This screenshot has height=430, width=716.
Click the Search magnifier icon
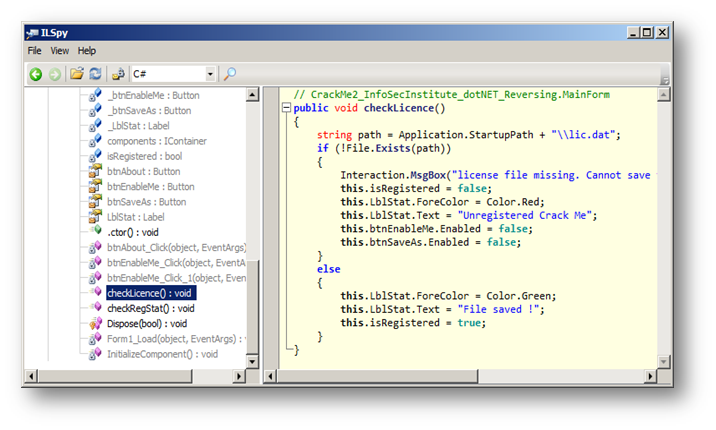pyautogui.click(x=230, y=73)
